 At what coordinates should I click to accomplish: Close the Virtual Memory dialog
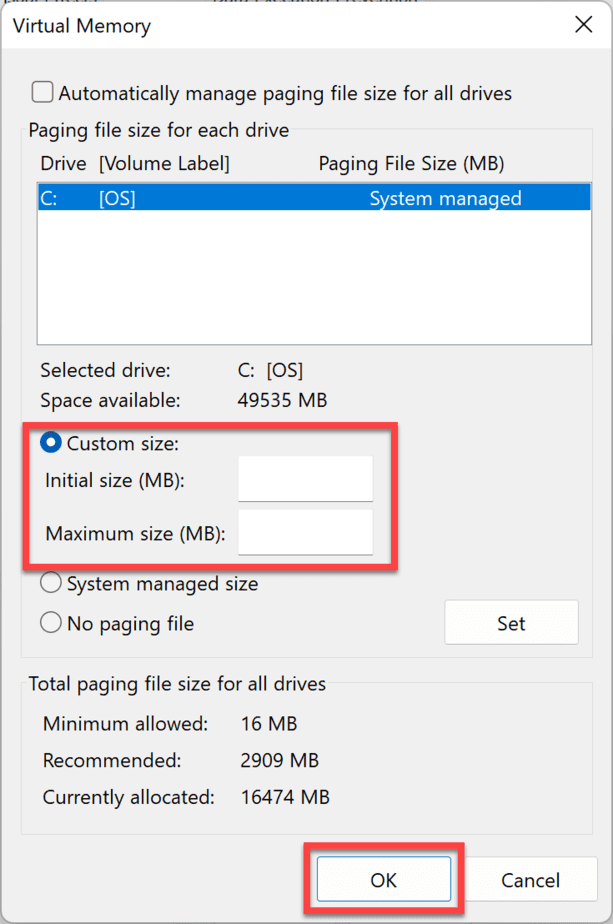click(583, 25)
